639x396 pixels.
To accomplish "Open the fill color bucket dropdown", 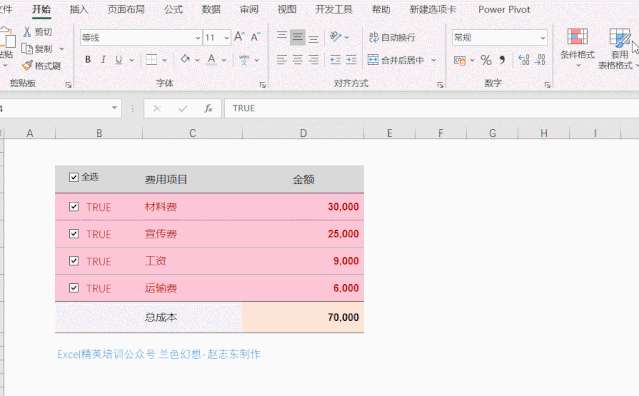I will click(x=197, y=60).
